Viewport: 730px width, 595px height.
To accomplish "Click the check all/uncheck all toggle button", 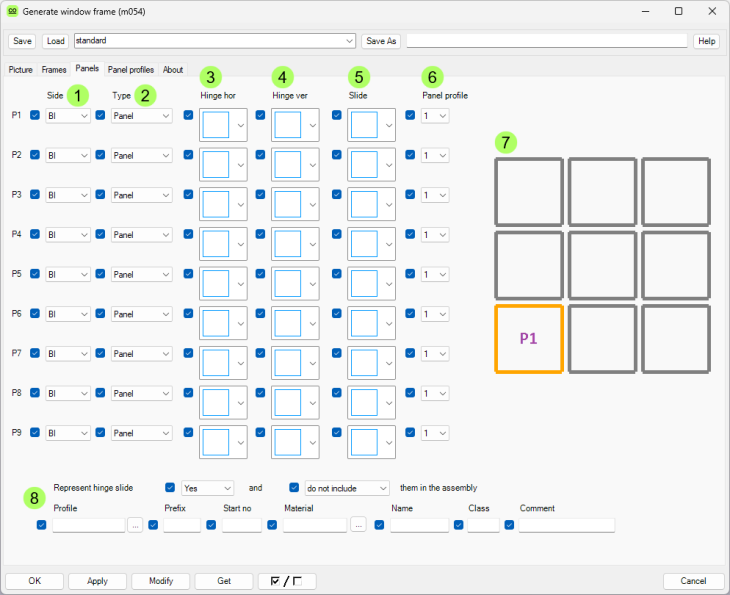I will click(x=287, y=581).
